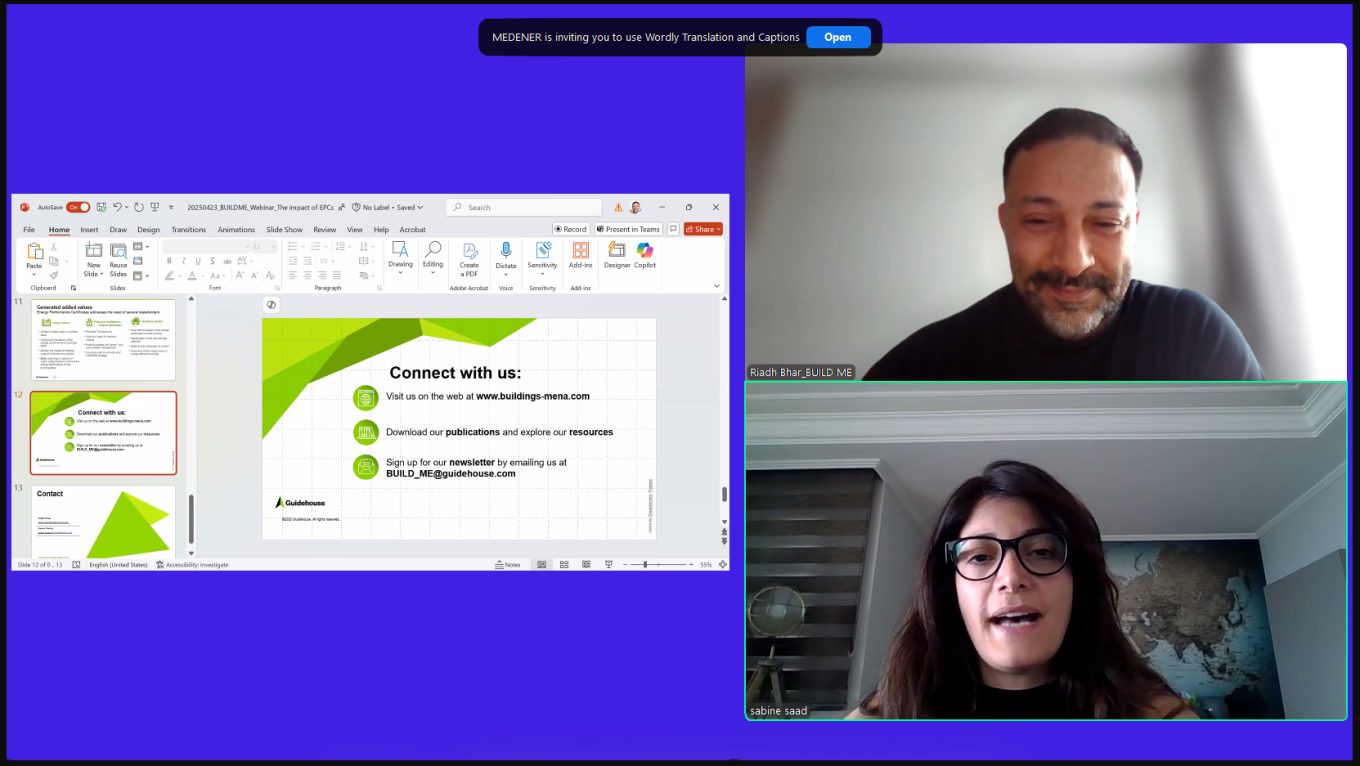Toggle text Shadow formatting
This screenshot has width=1360, height=766.
[x=211, y=261]
